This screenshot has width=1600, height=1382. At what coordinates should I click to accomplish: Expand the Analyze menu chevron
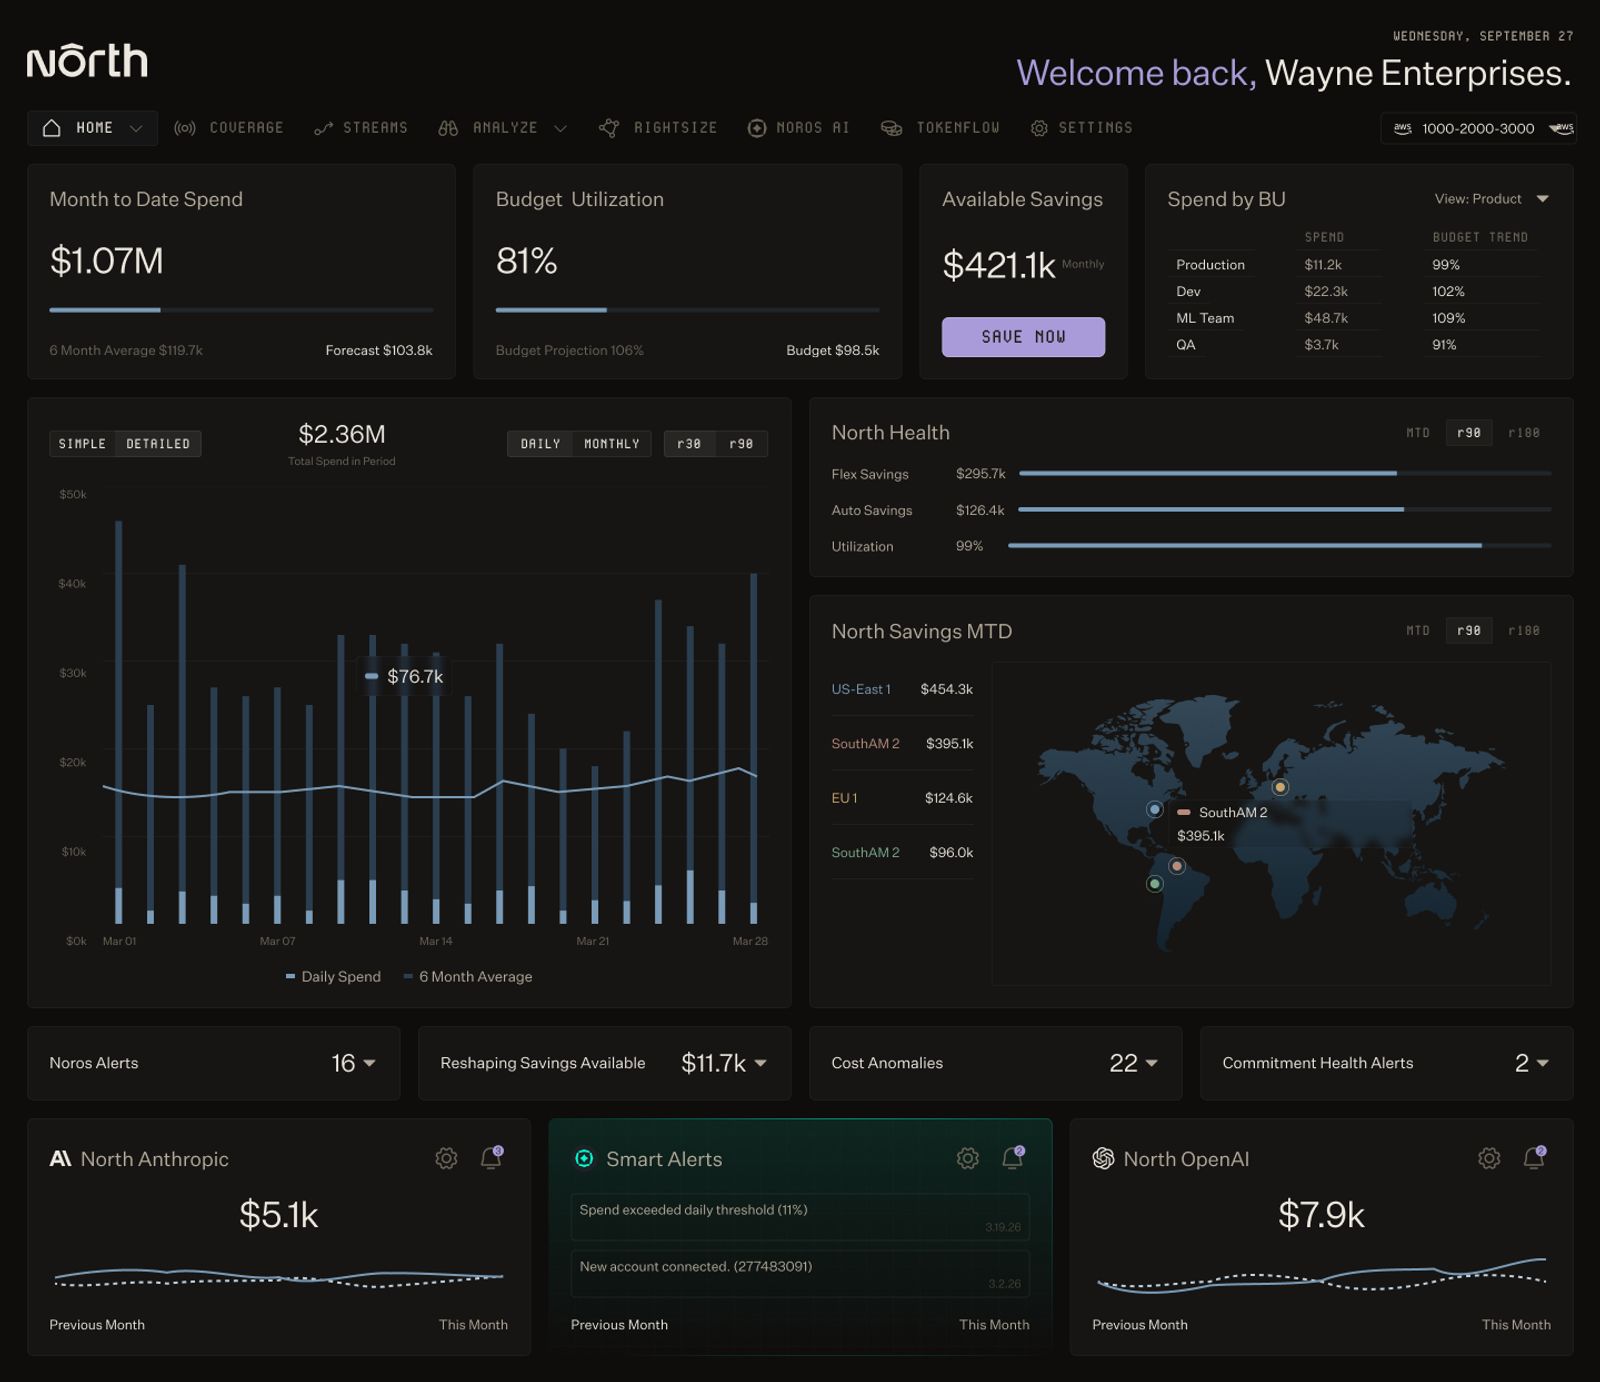tap(561, 128)
